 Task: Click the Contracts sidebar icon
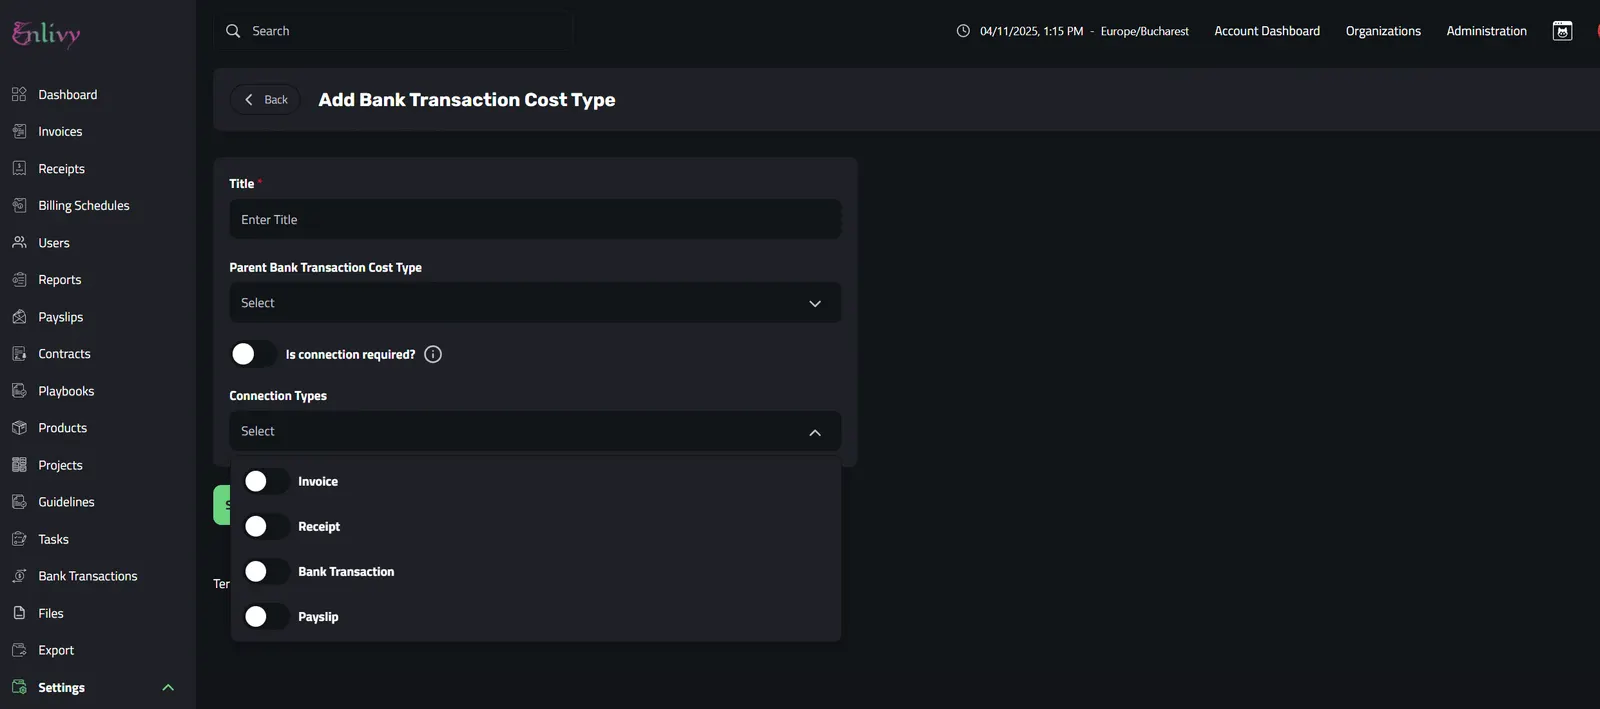pyautogui.click(x=19, y=353)
